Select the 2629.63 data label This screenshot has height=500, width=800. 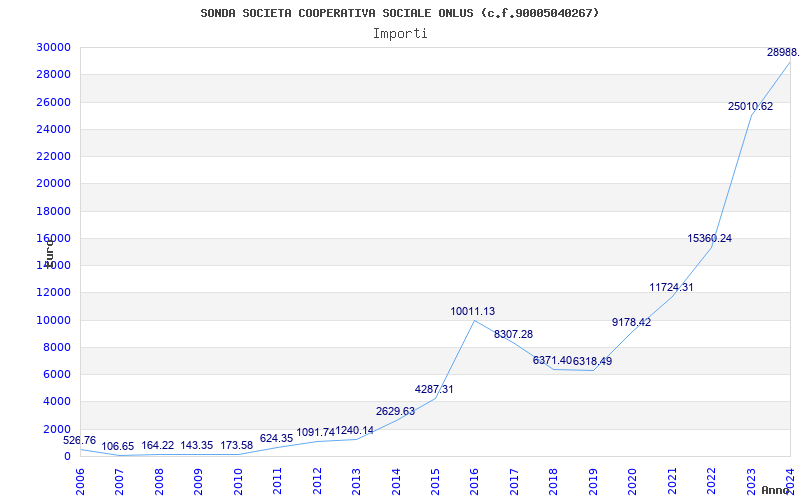[395, 412]
